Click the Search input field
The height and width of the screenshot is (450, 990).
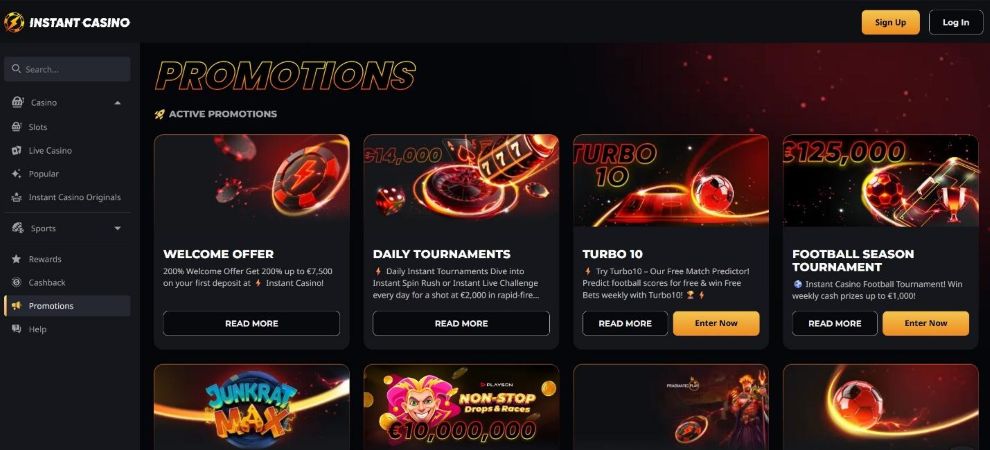pyautogui.click(x=68, y=69)
